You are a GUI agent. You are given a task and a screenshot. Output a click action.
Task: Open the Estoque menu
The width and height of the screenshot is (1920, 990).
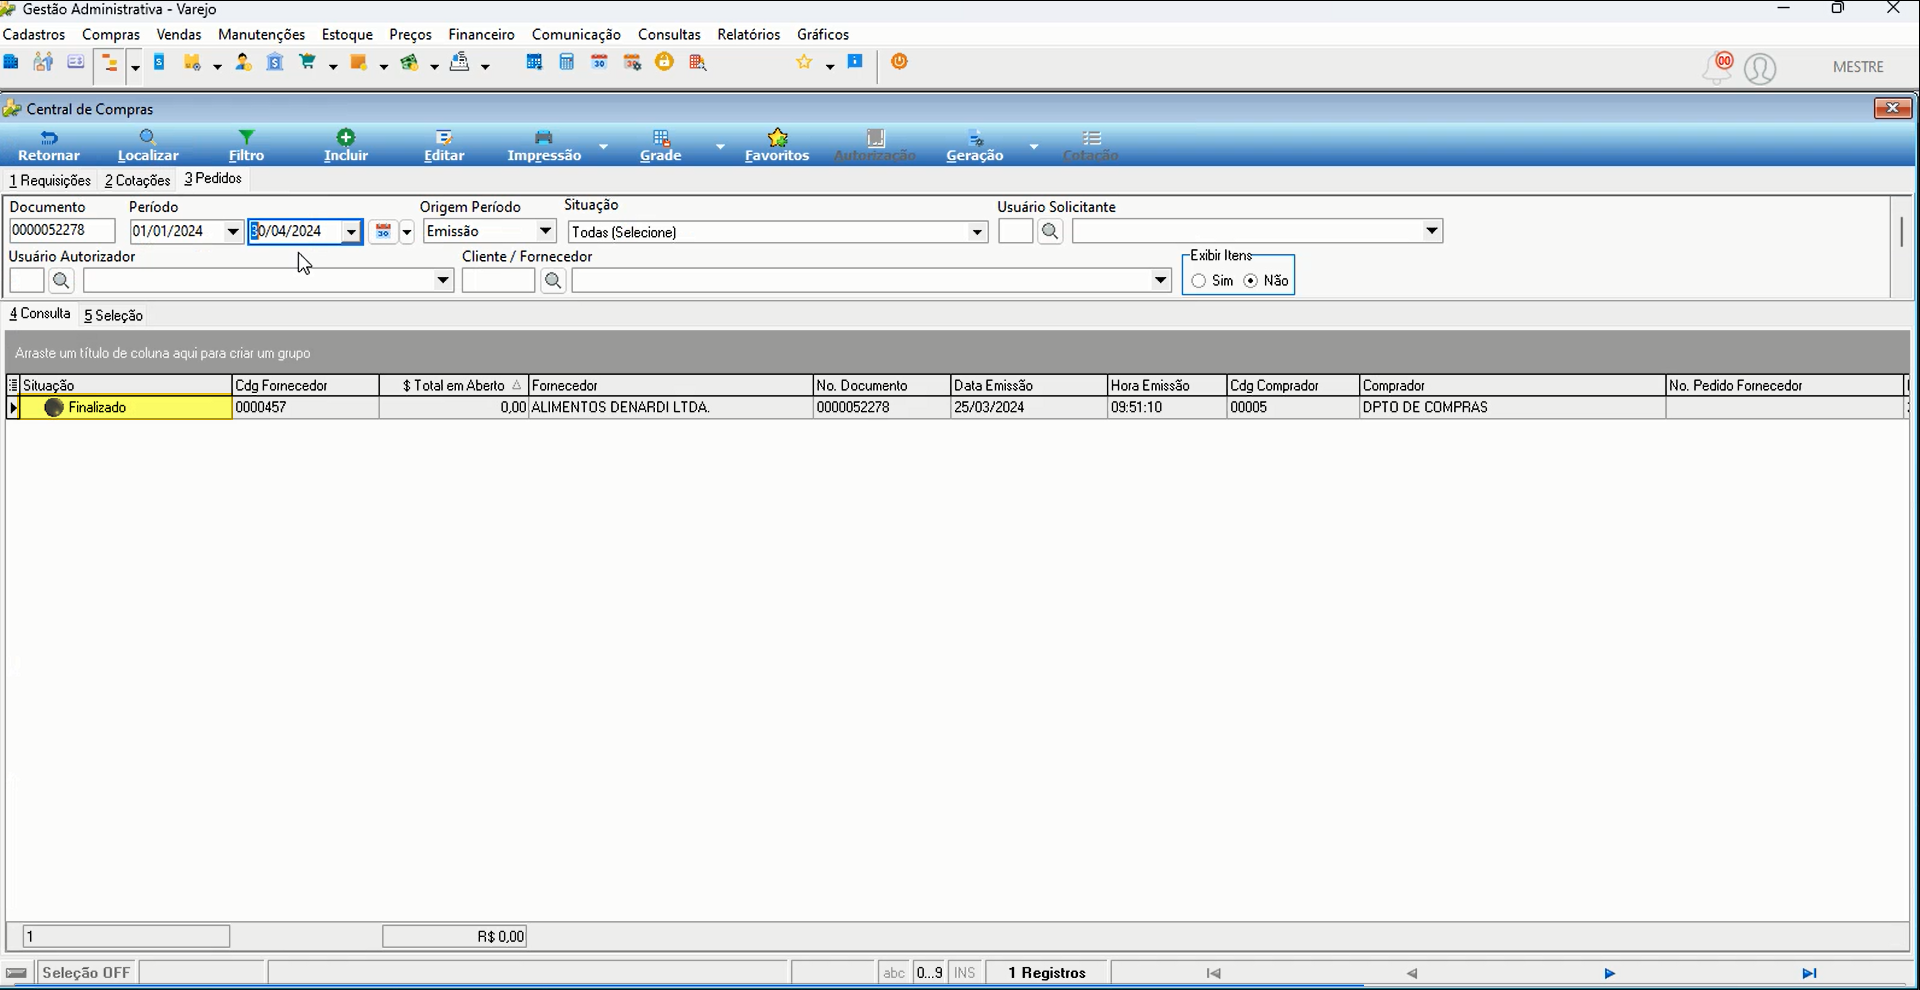tap(347, 34)
